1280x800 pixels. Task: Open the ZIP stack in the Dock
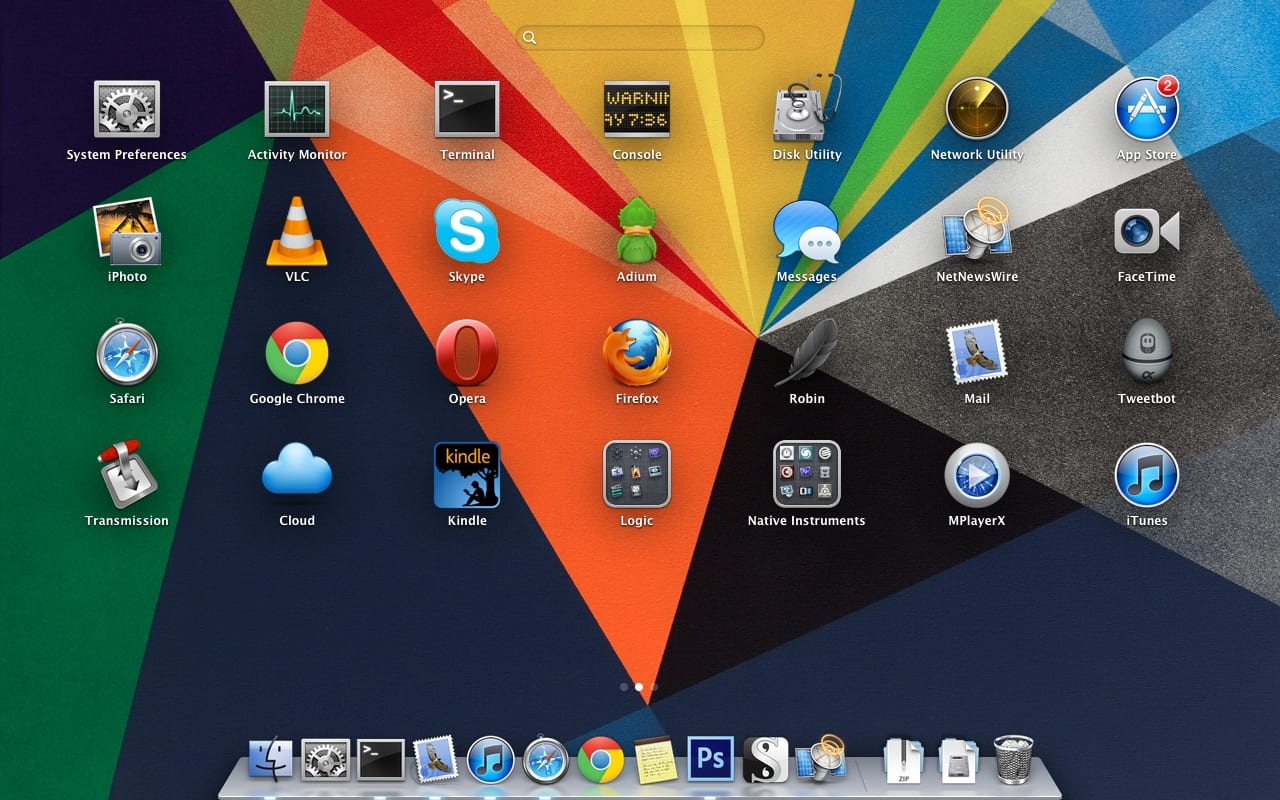pos(903,760)
